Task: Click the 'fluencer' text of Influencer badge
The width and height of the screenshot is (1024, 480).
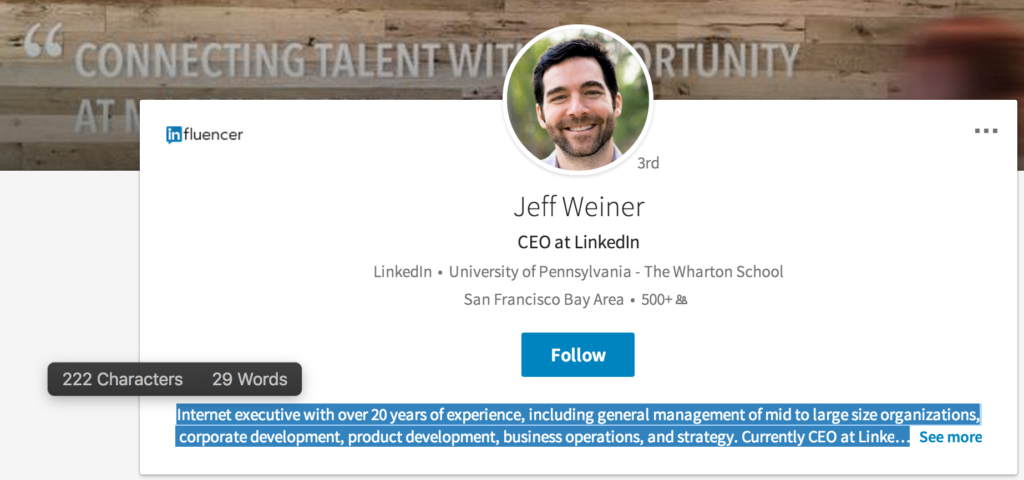Action: [213, 134]
